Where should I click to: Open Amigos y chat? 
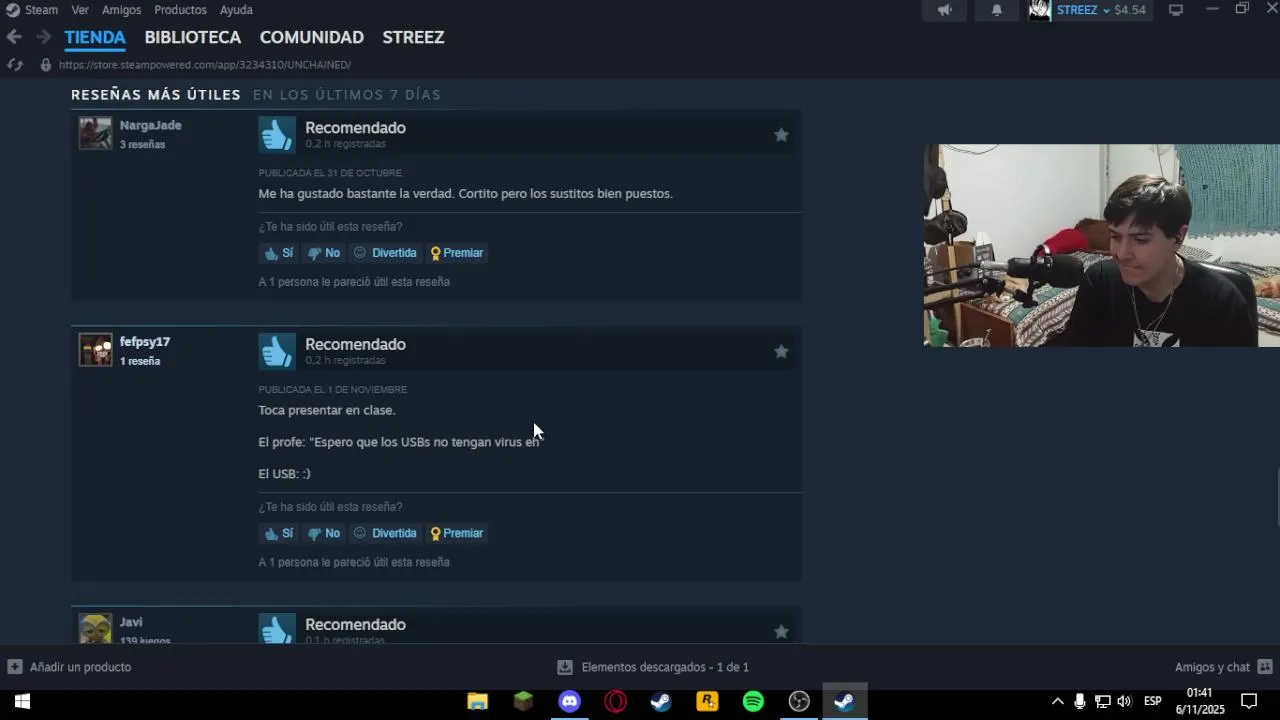(1224, 667)
